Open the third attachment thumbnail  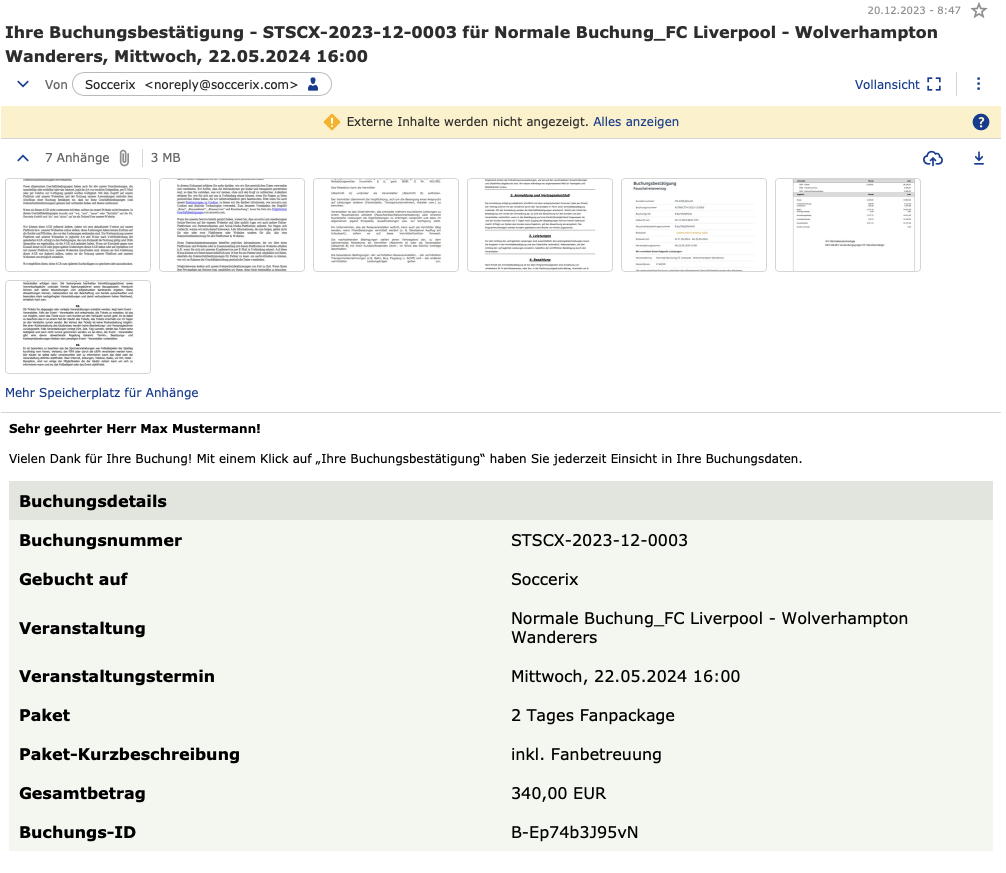386,225
